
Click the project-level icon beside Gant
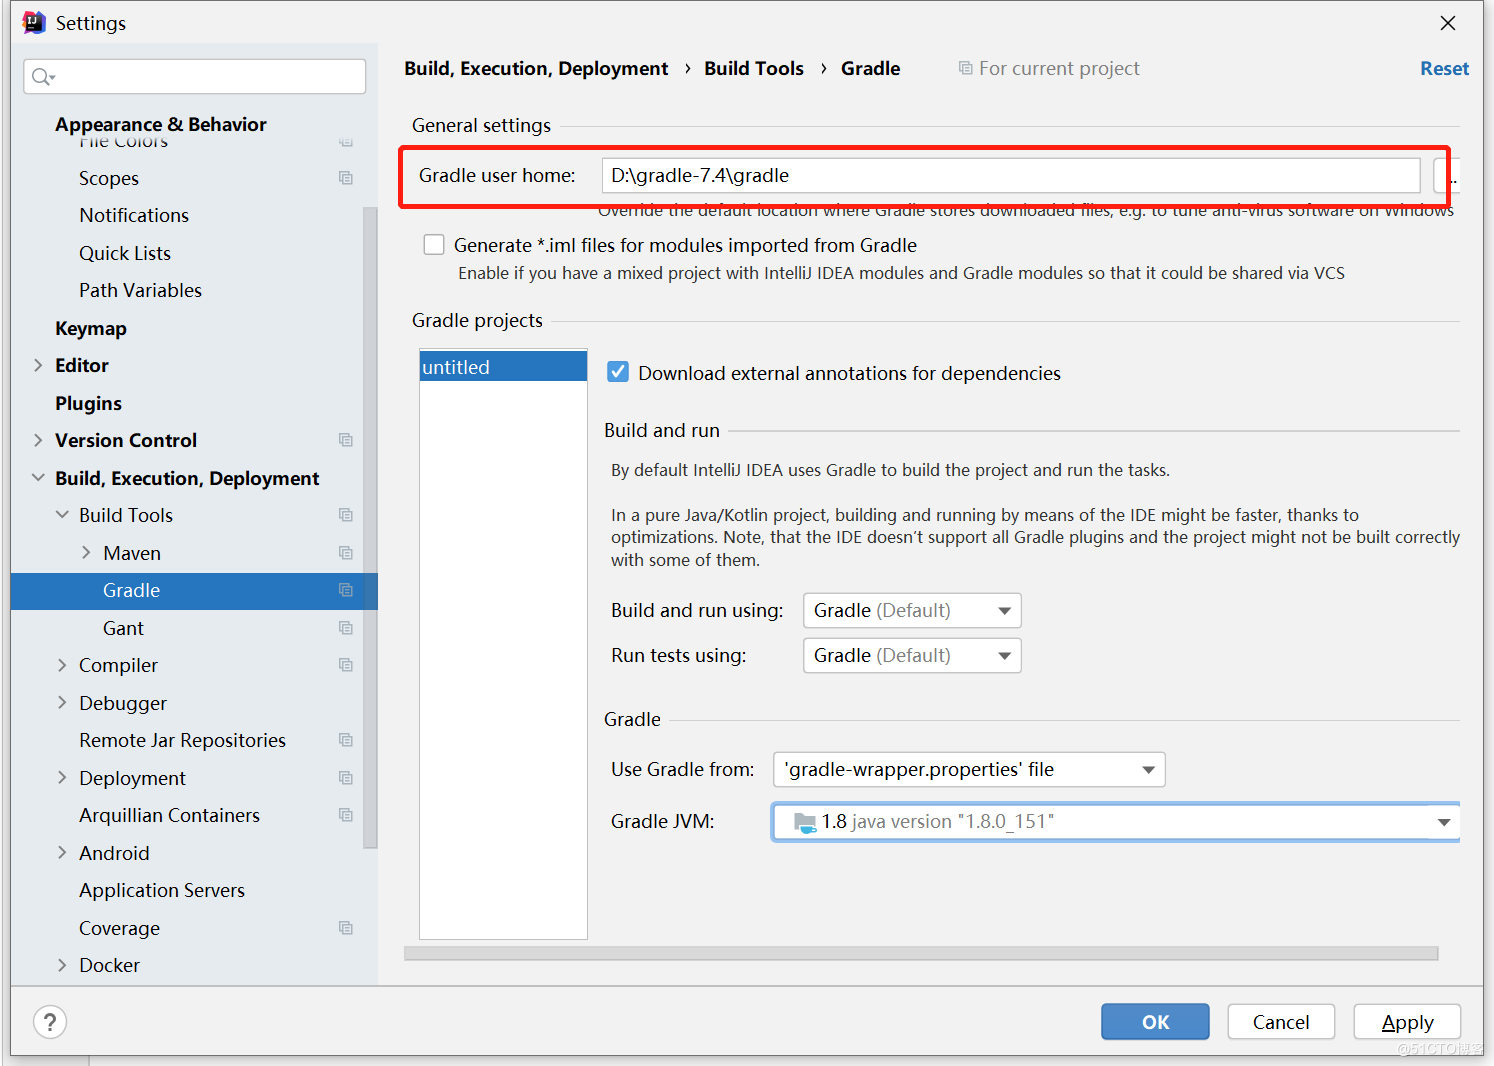(346, 628)
